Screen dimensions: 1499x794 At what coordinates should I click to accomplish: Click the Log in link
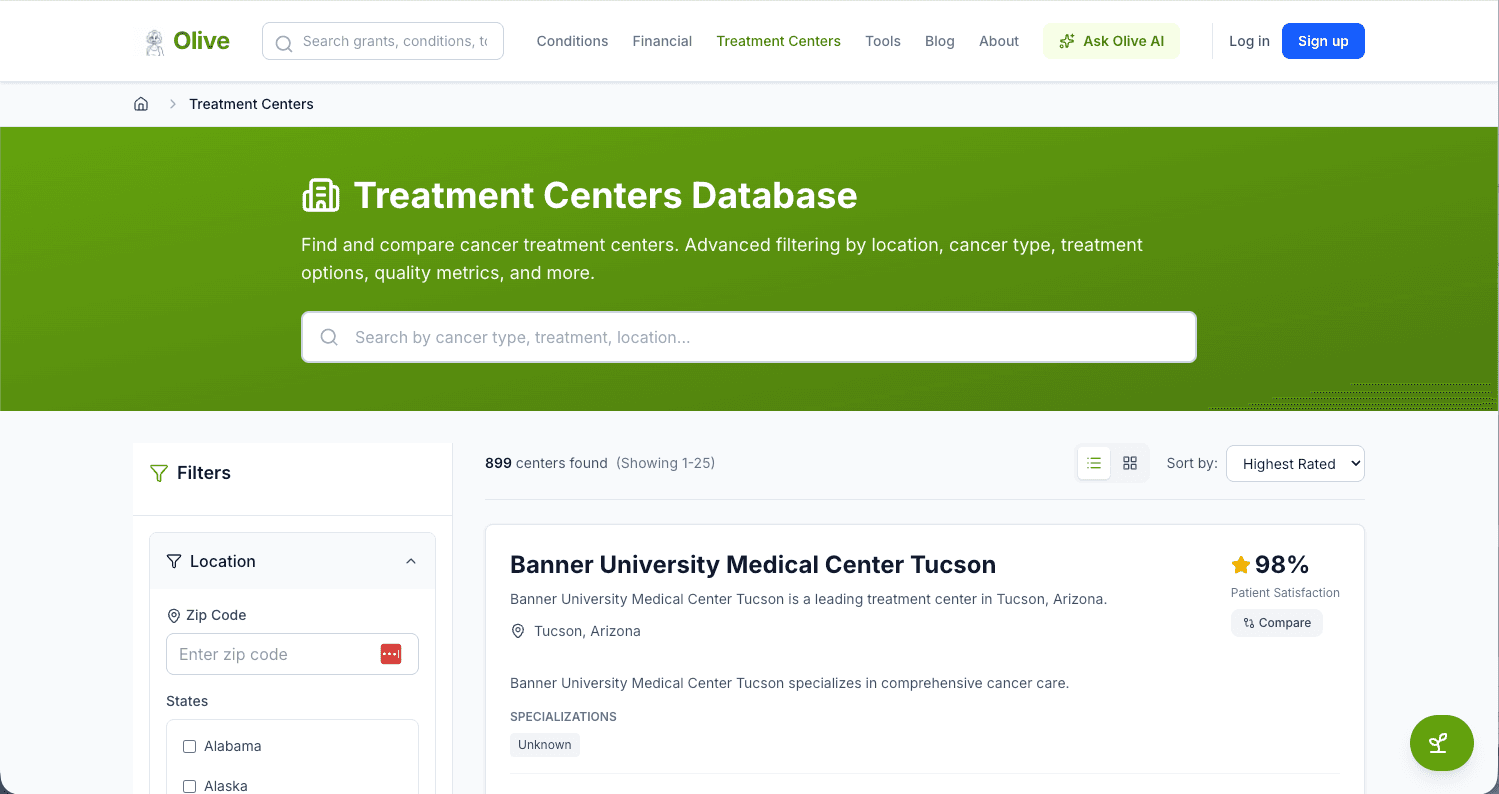click(1249, 41)
